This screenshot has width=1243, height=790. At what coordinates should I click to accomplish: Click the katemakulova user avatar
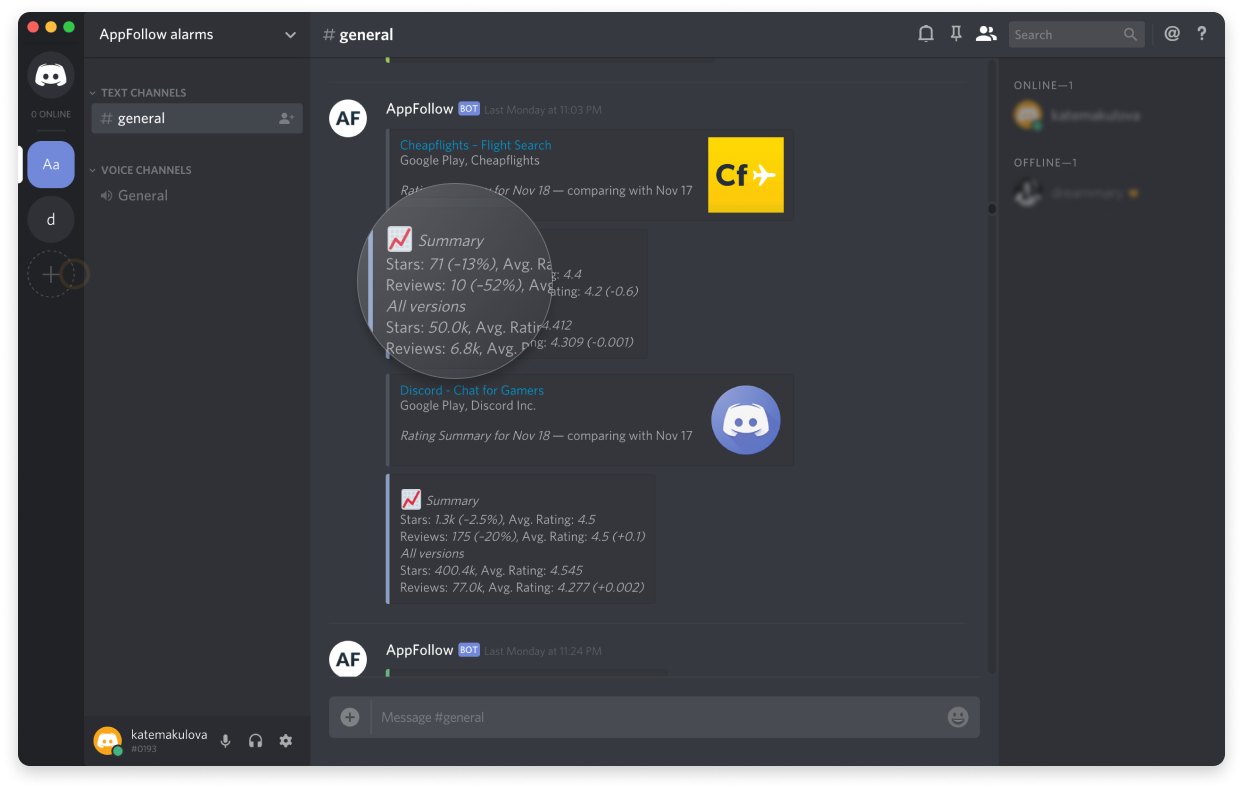point(107,741)
